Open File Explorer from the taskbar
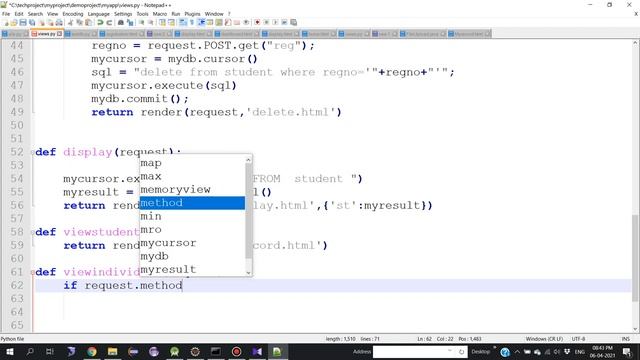Viewport: 640px width, 360px height. point(112,352)
